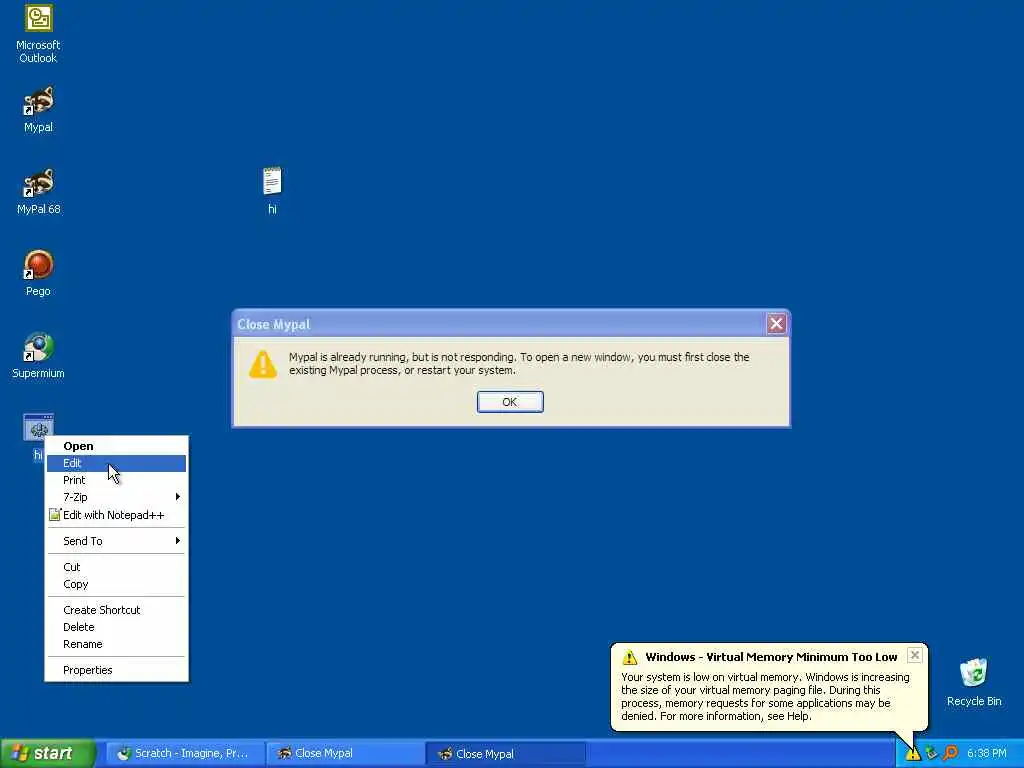The image size is (1024, 768).
Task: Click OK in the Close Mypal dialog
Action: [509, 402]
